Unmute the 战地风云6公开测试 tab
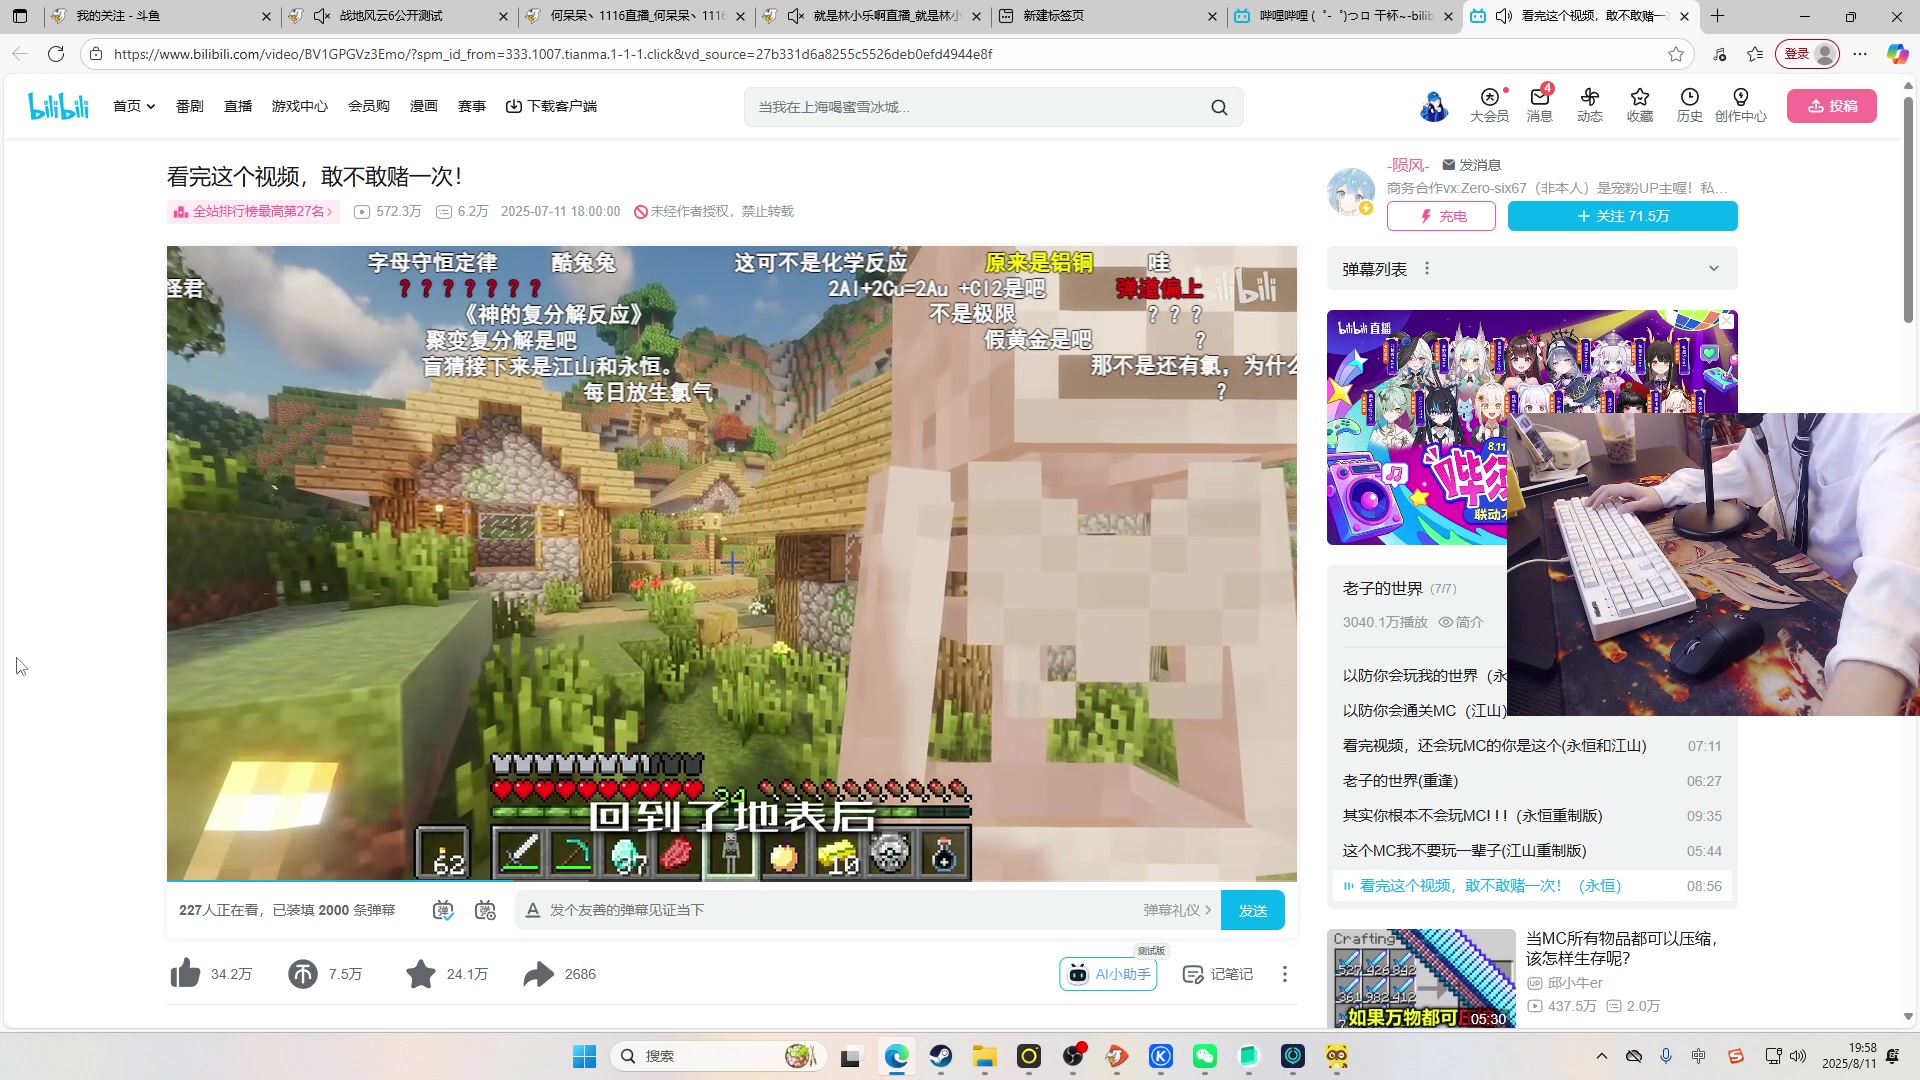Viewport: 1920px width, 1080px height. (322, 16)
